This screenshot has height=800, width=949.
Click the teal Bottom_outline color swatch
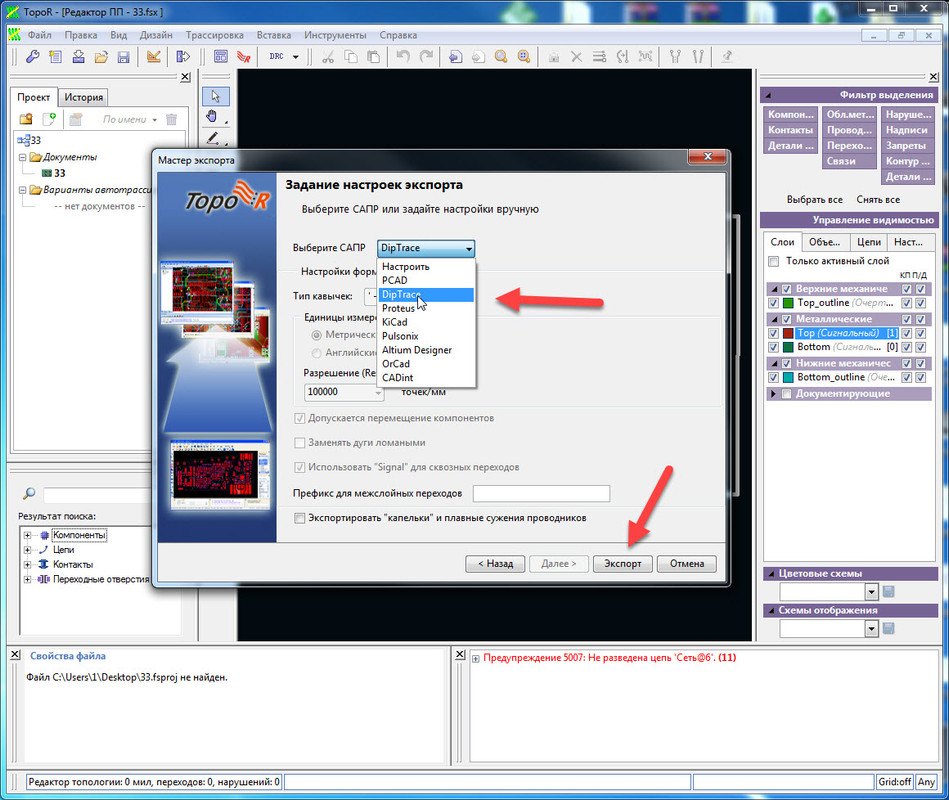pos(788,378)
